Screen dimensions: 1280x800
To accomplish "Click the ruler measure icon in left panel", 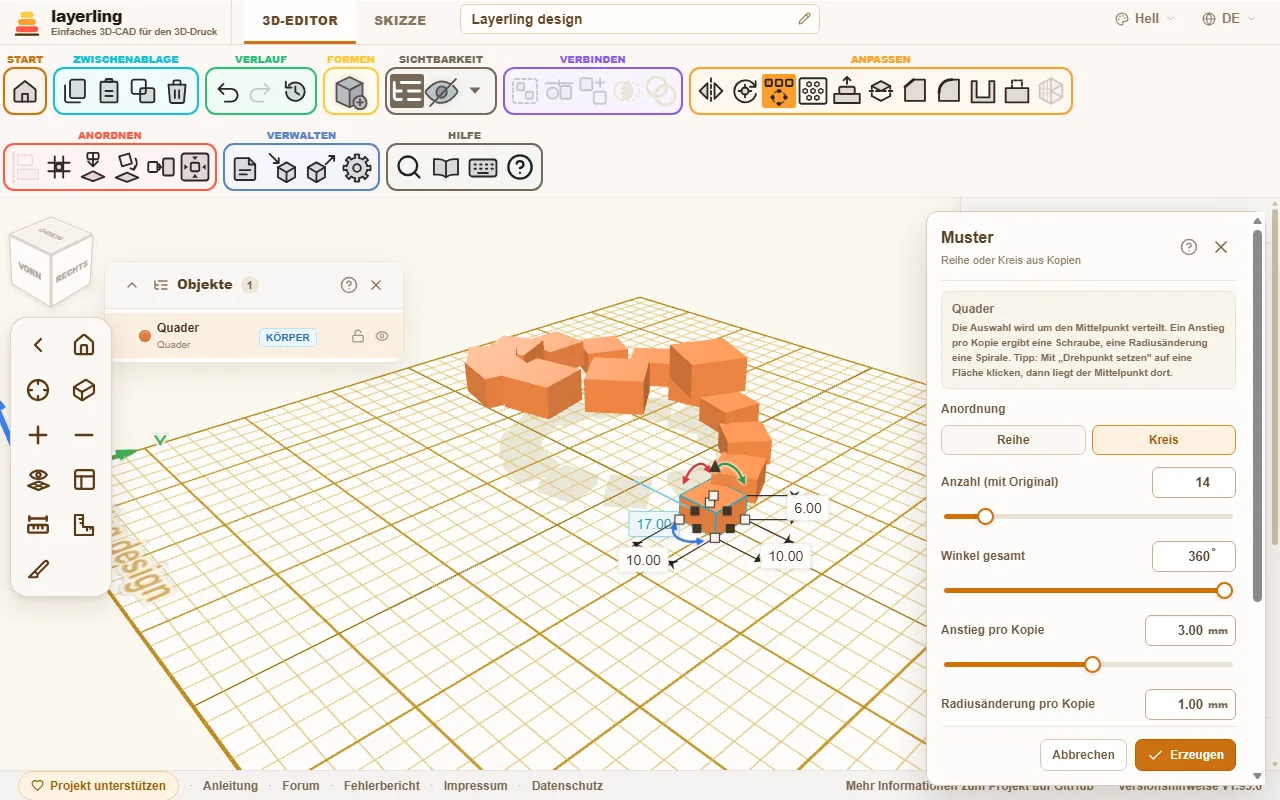I will (x=38, y=525).
